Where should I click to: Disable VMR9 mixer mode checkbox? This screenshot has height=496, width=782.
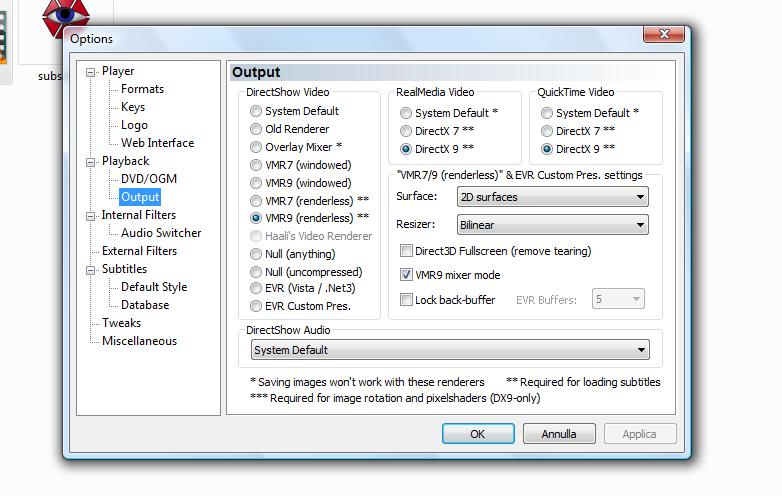coord(407,275)
